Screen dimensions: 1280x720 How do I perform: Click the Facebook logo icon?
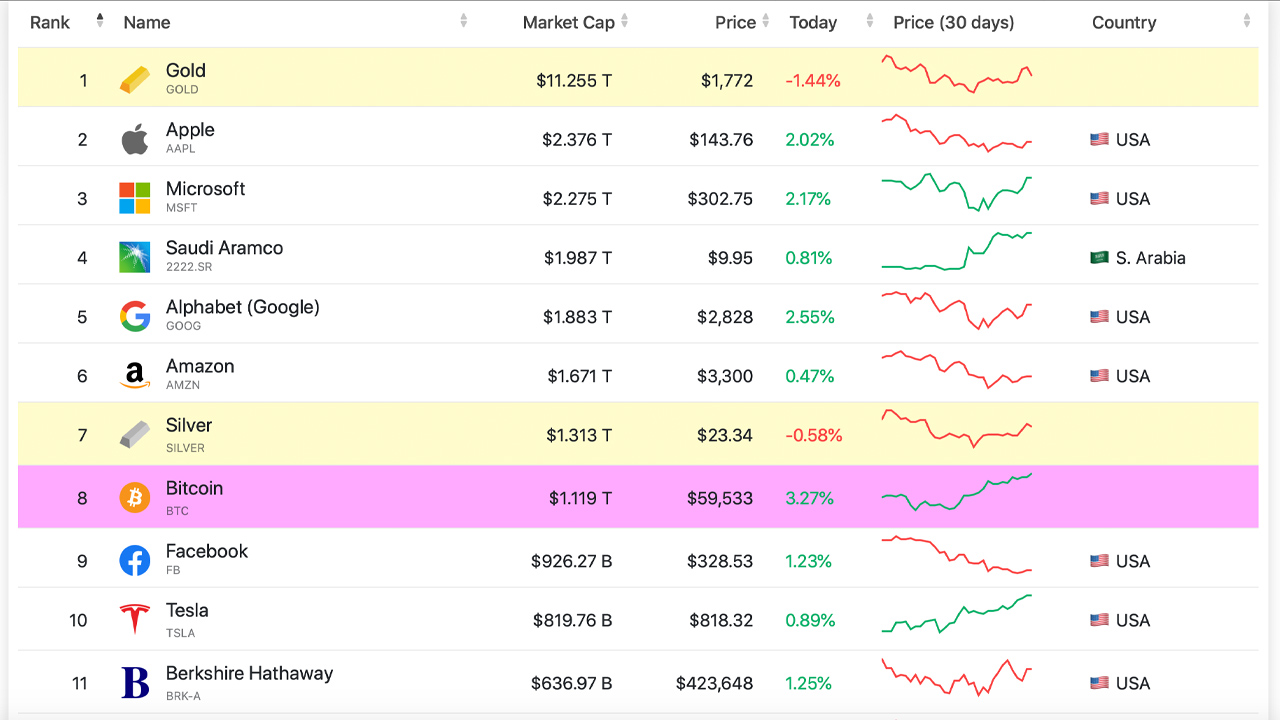[x=135, y=560]
